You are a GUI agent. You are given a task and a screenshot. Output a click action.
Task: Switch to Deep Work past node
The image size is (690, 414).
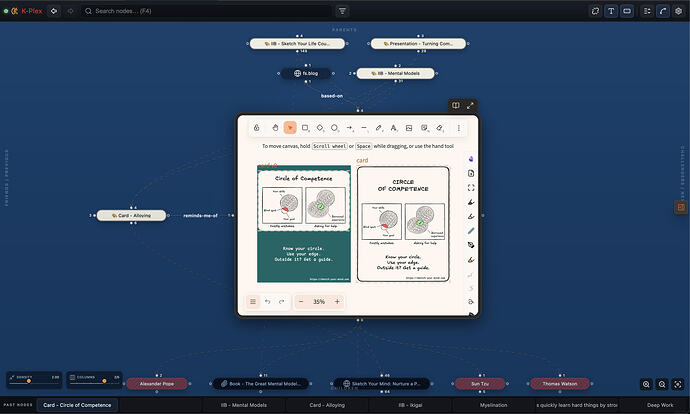click(x=660, y=405)
